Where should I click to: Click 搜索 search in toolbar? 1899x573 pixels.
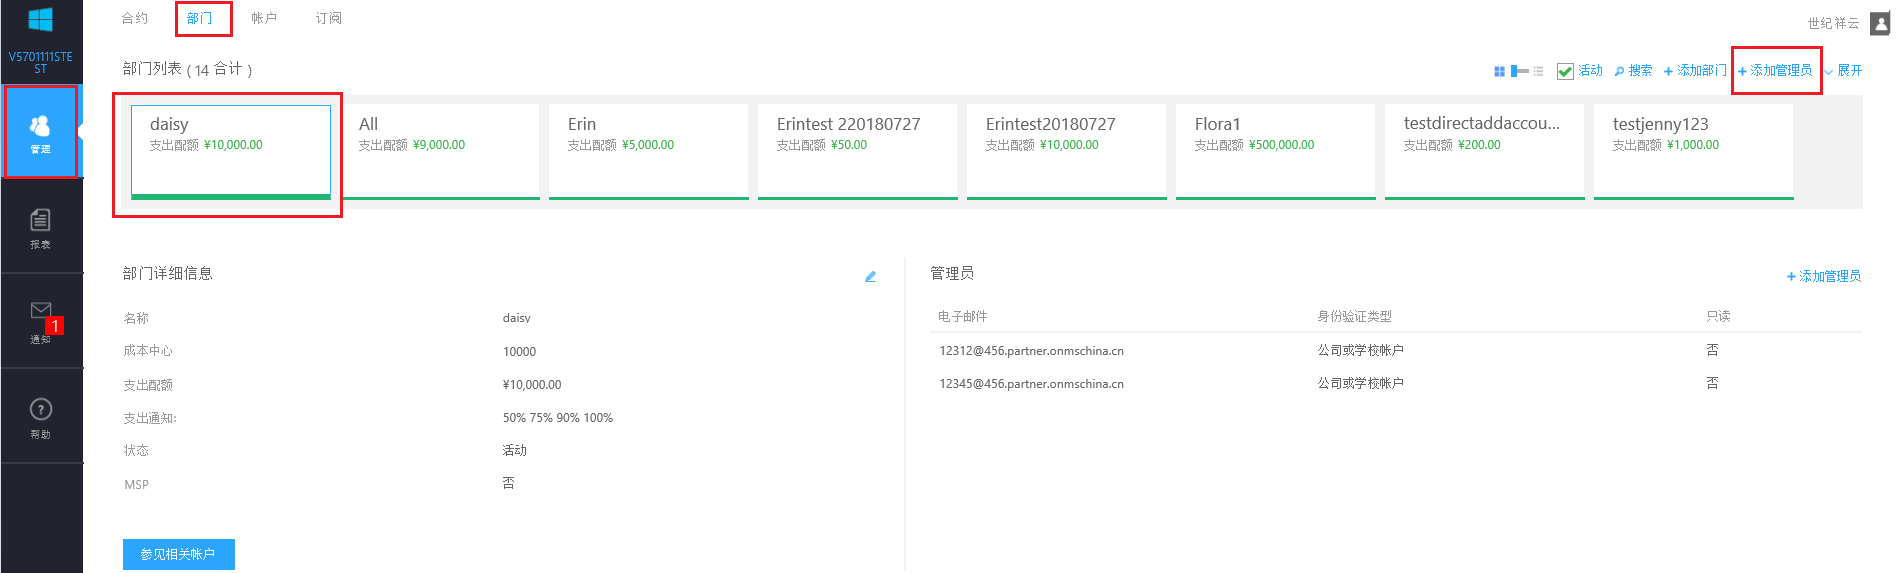point(1633,71)
